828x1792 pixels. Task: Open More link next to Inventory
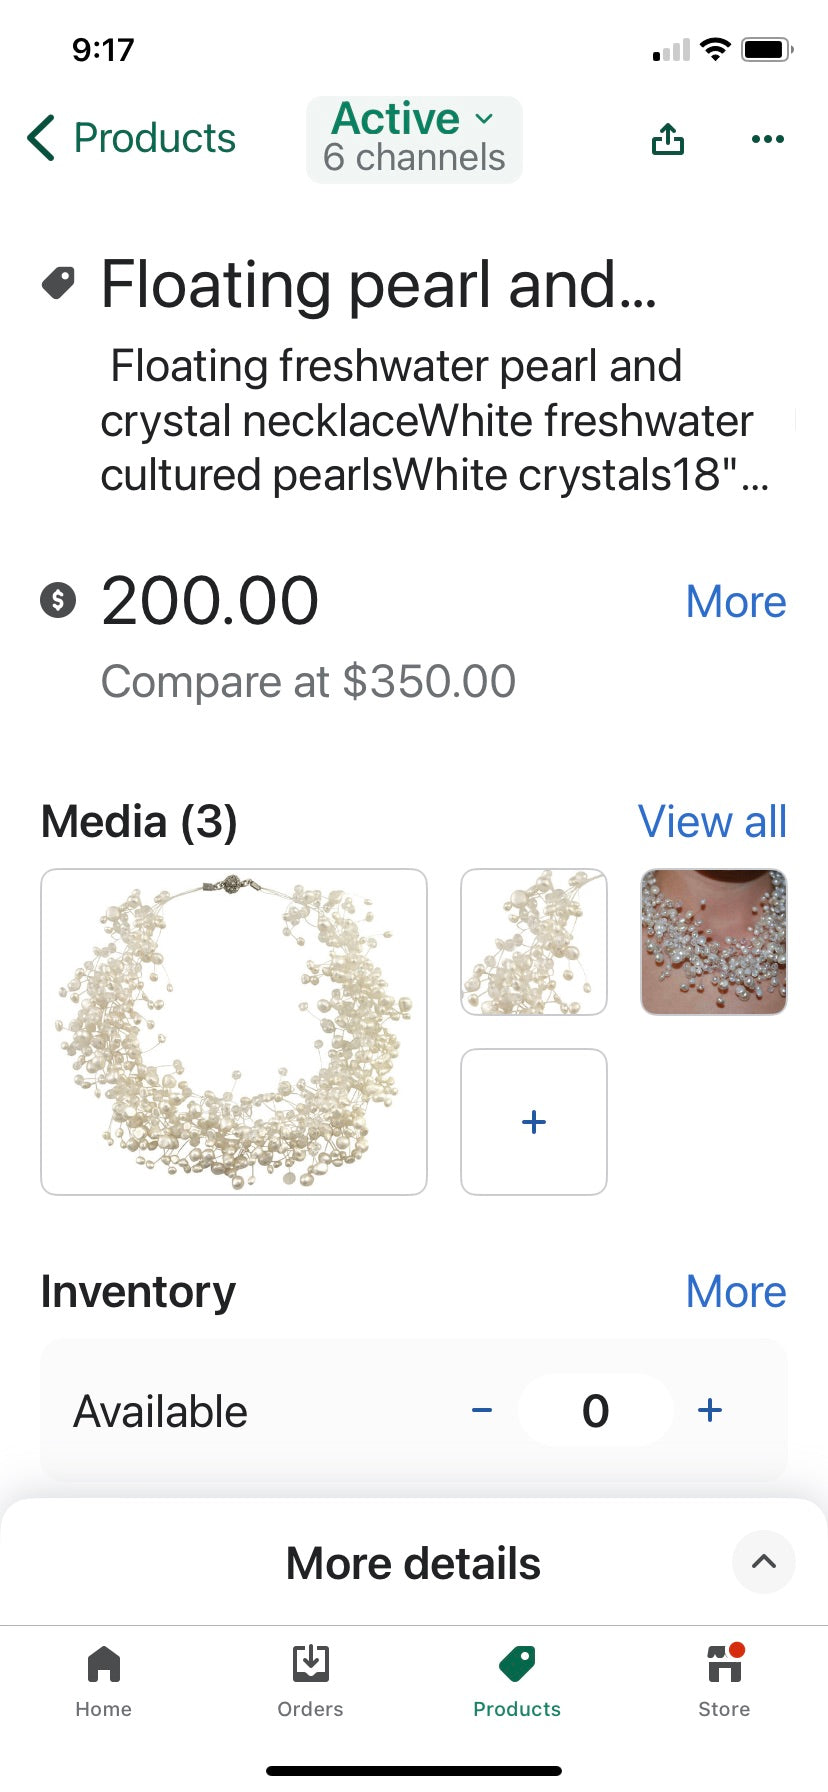[736, 1292]
